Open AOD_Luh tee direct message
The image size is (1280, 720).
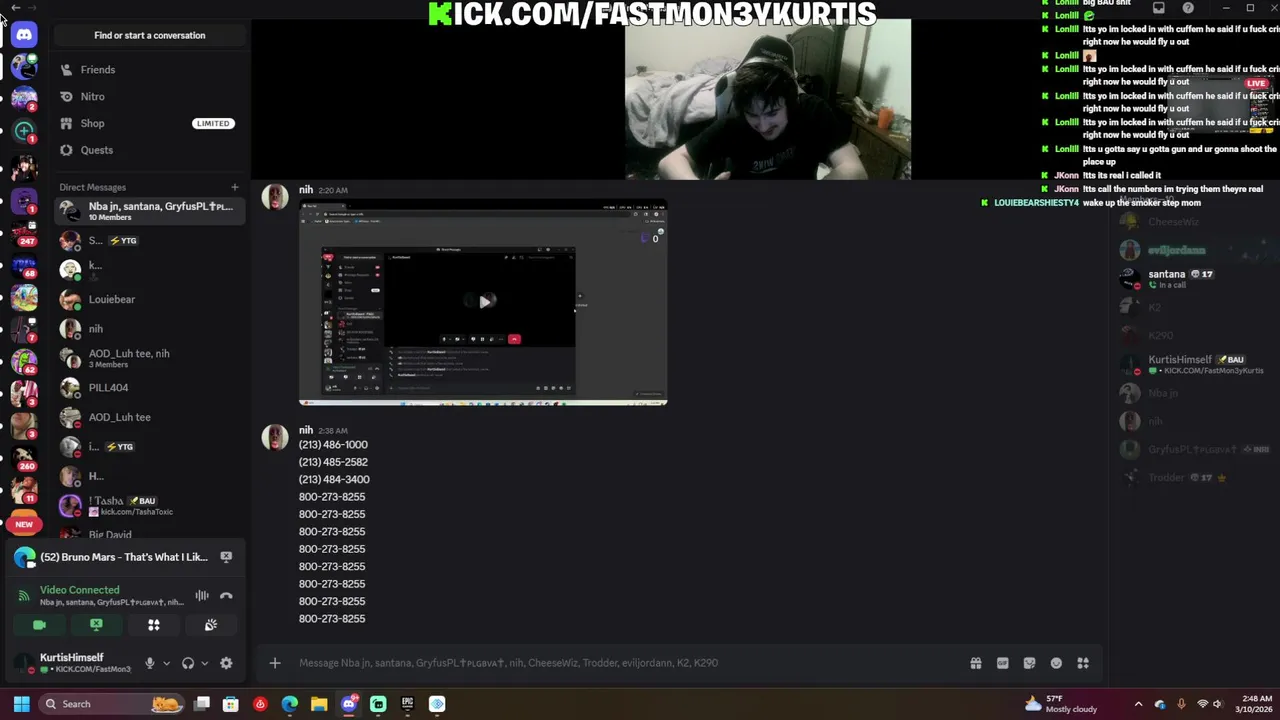pos(150,417)
